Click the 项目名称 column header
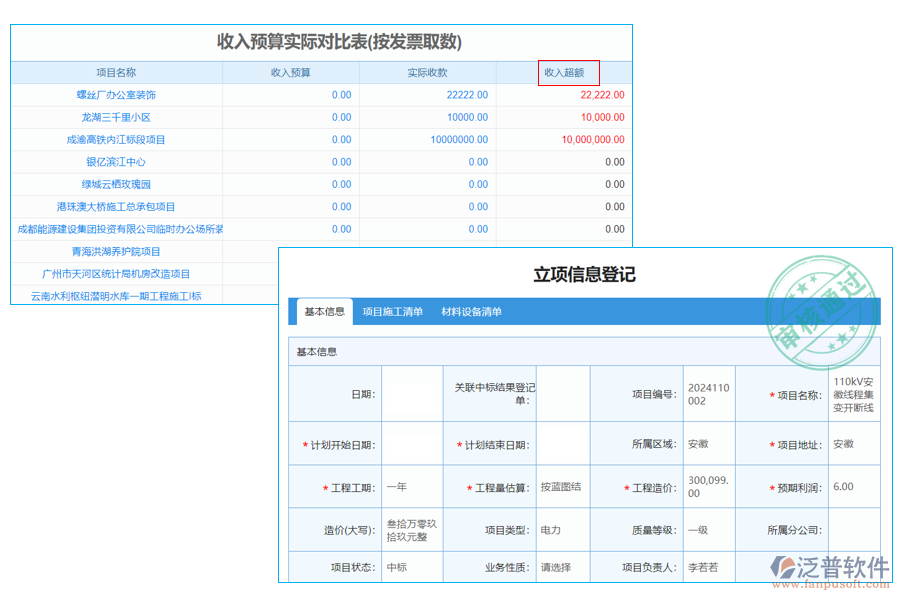This screenshot has width=900, height=600. (x=118, y=72)
